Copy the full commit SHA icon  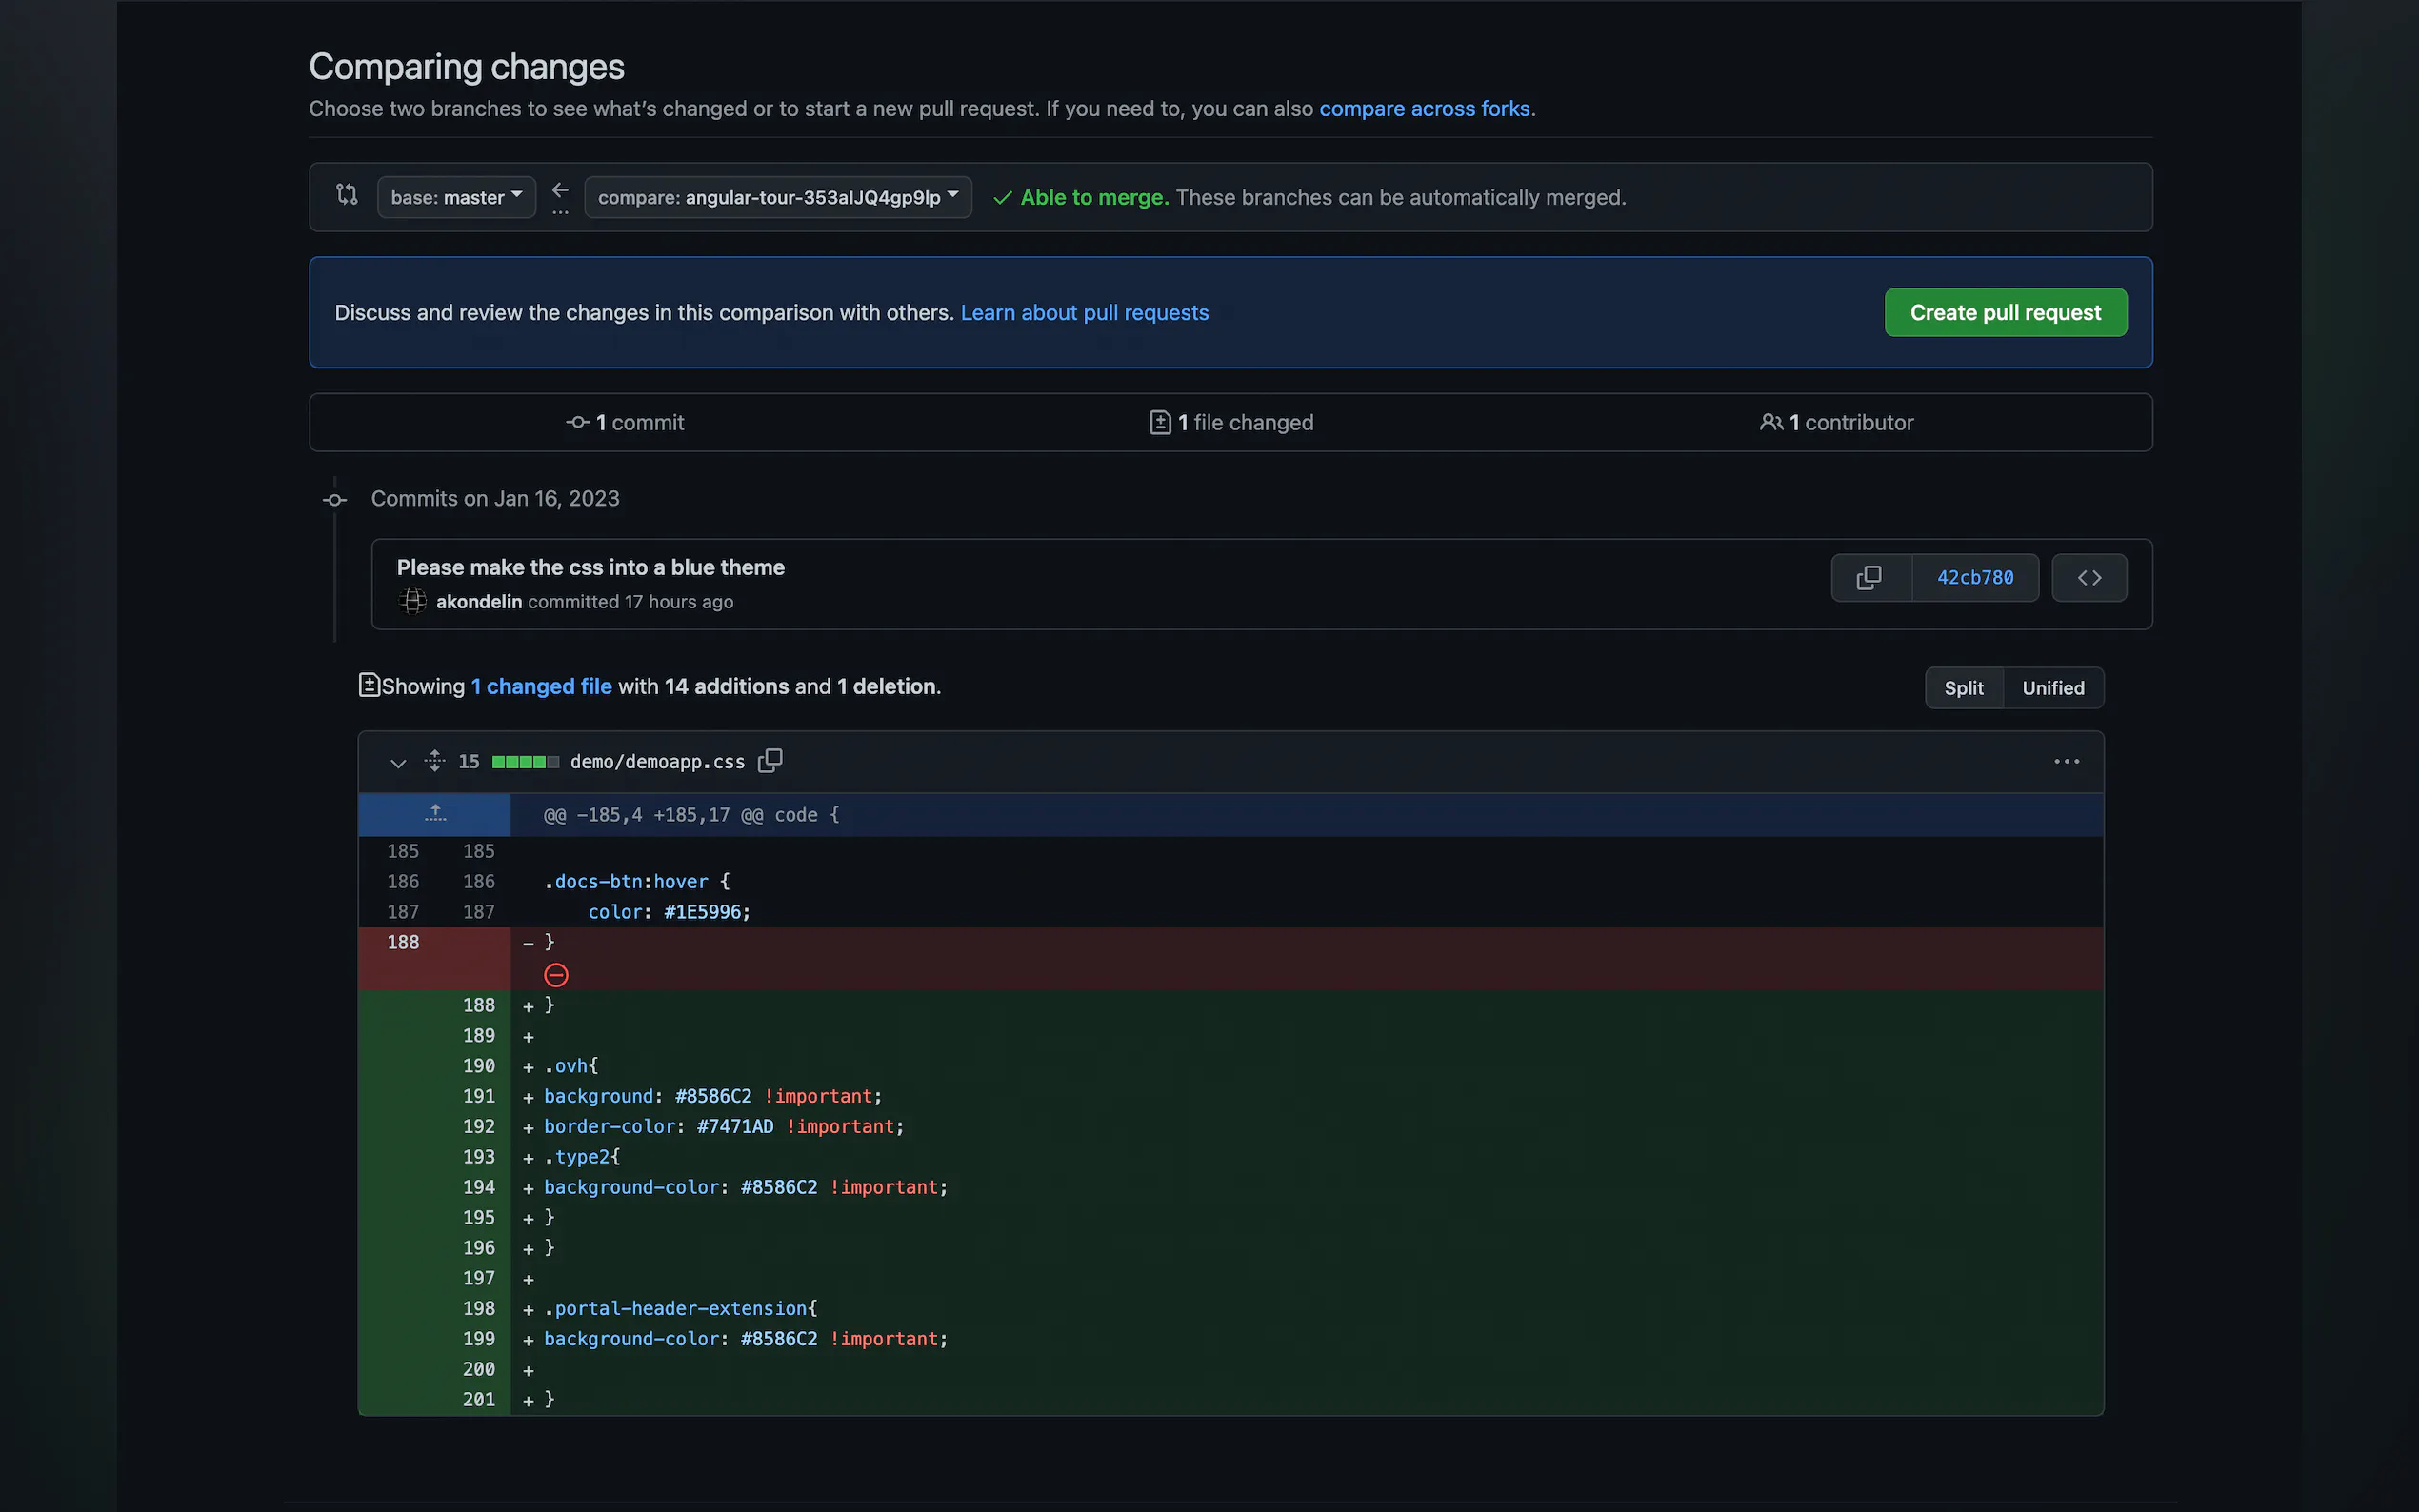1869,578
